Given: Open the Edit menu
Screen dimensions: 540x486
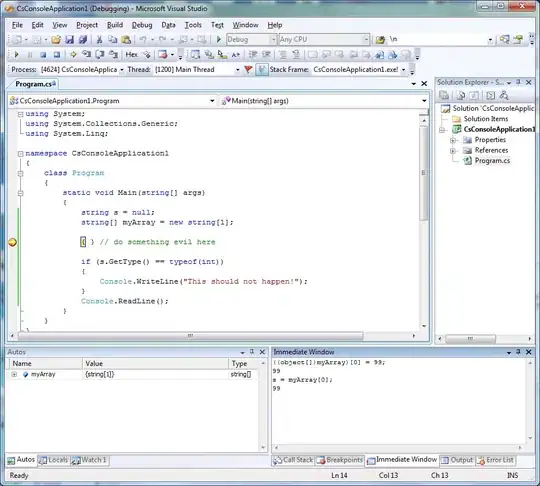Looking at the screenshot, I should 38,25.
